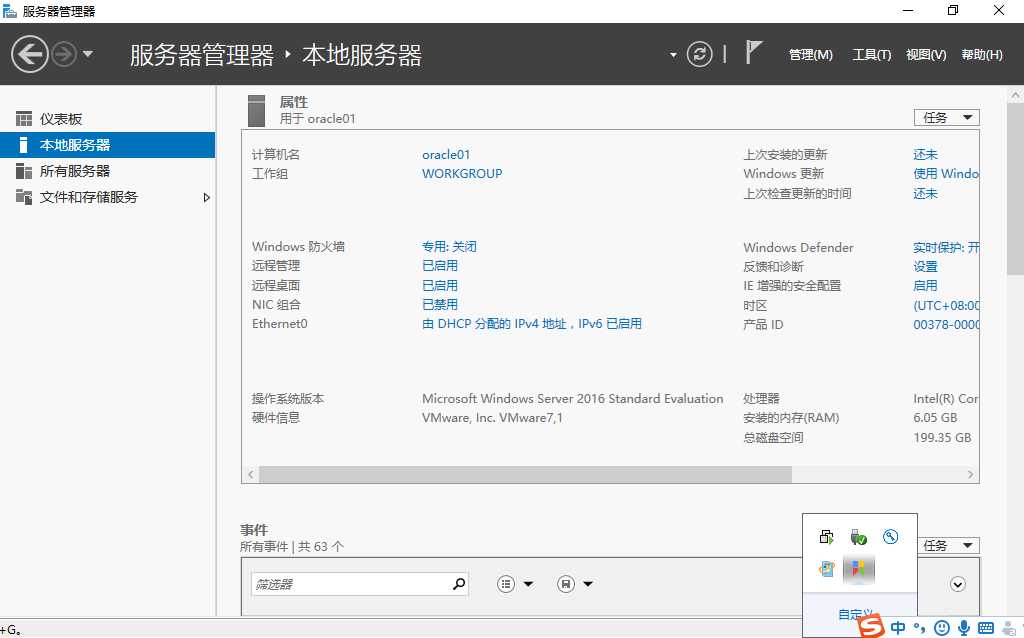This screenshot has width=1024, height=638.
Task: Click 已启用 link for 远程管理
Action: (440, 266)
